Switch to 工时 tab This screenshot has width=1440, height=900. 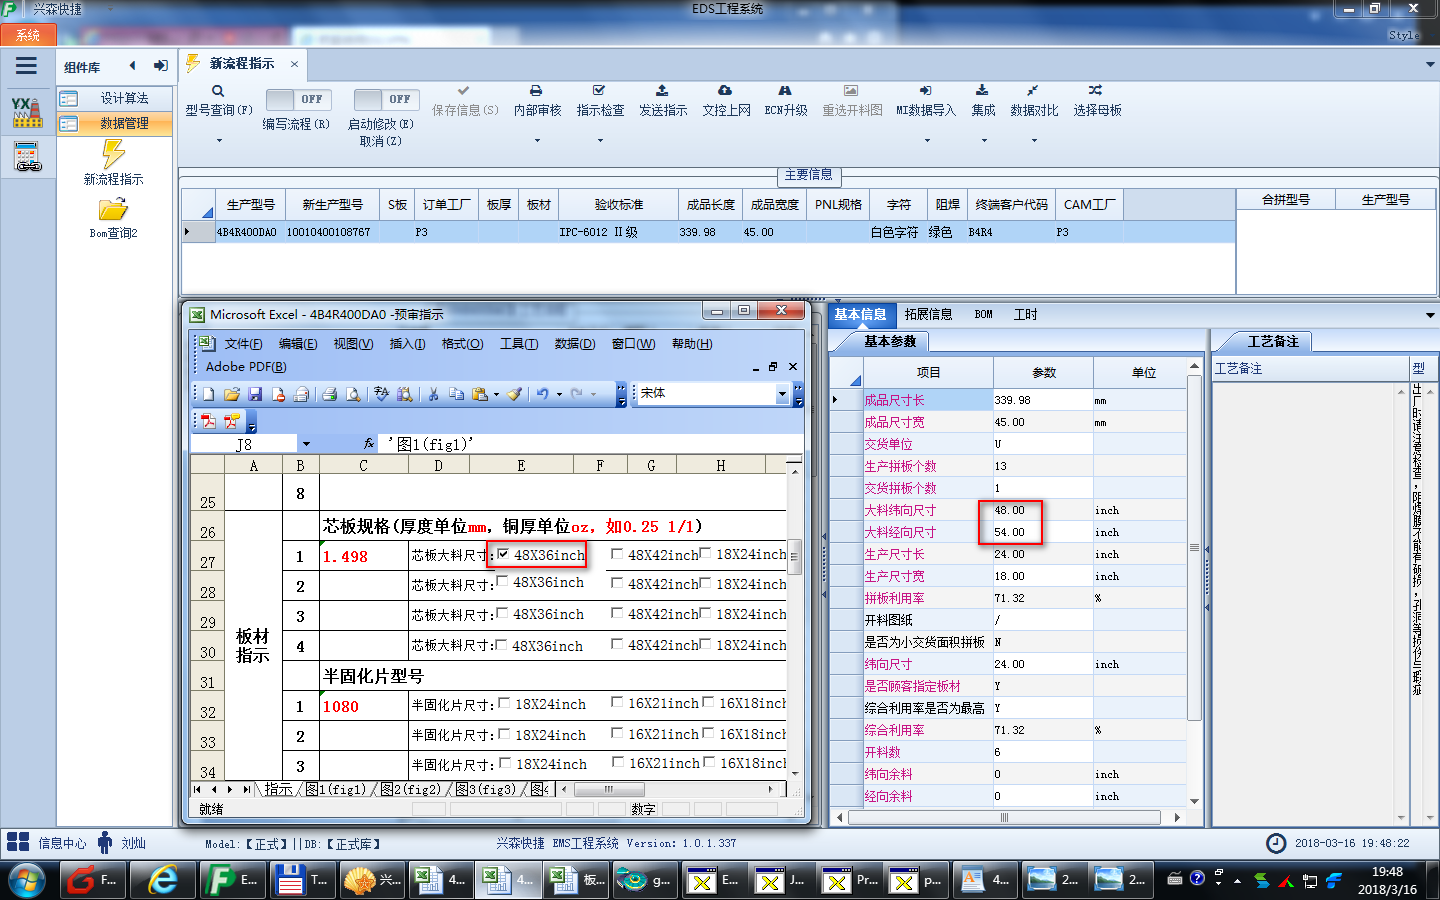point(1025,314)
